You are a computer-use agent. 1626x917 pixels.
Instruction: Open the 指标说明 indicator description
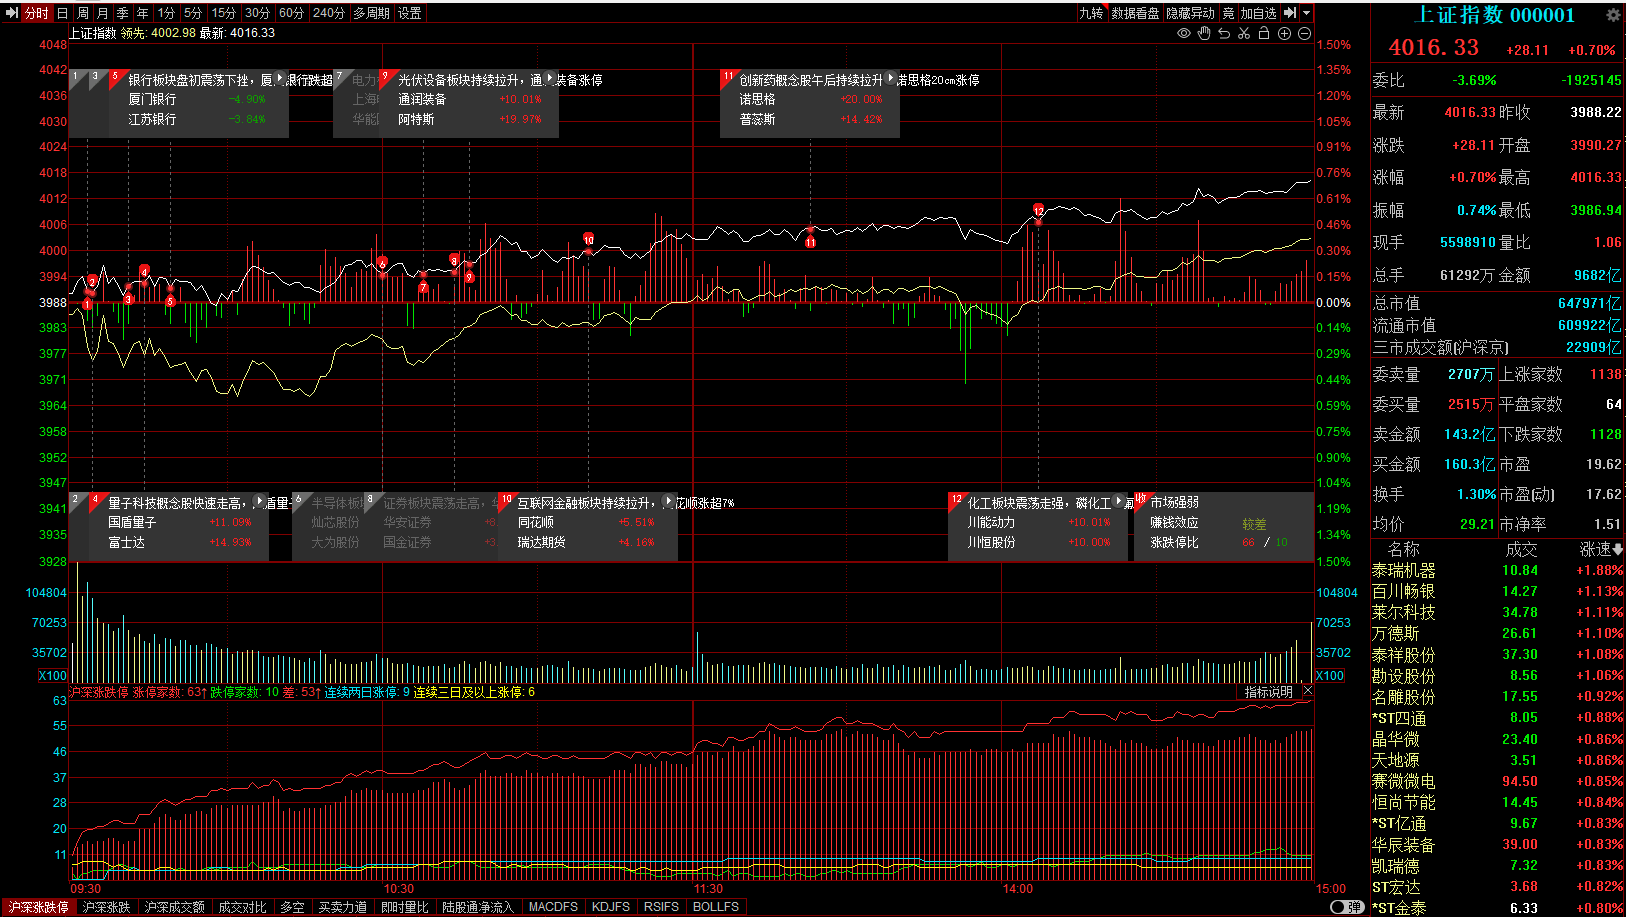point(1268,692)
